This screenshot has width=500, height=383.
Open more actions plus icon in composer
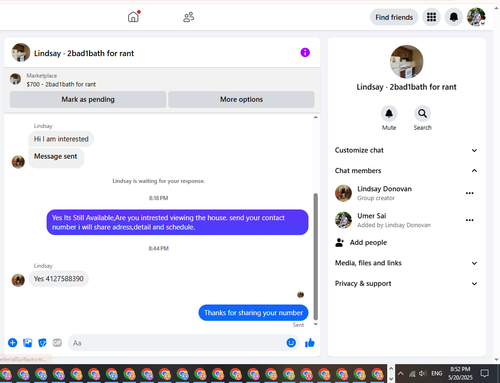13,343
